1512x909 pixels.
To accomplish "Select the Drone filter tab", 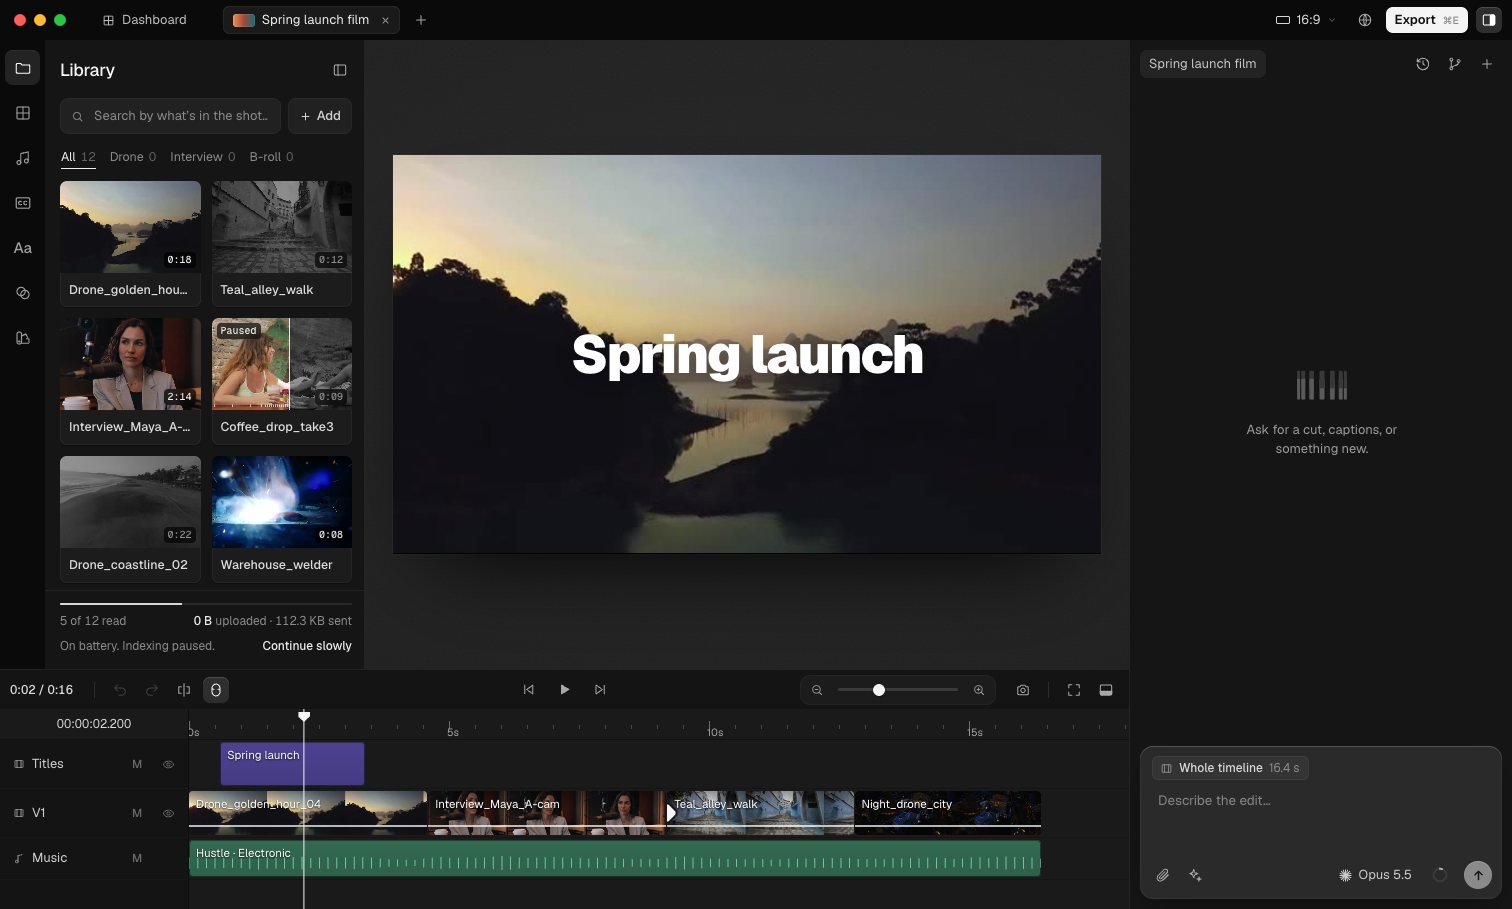I will coord(133,157).
